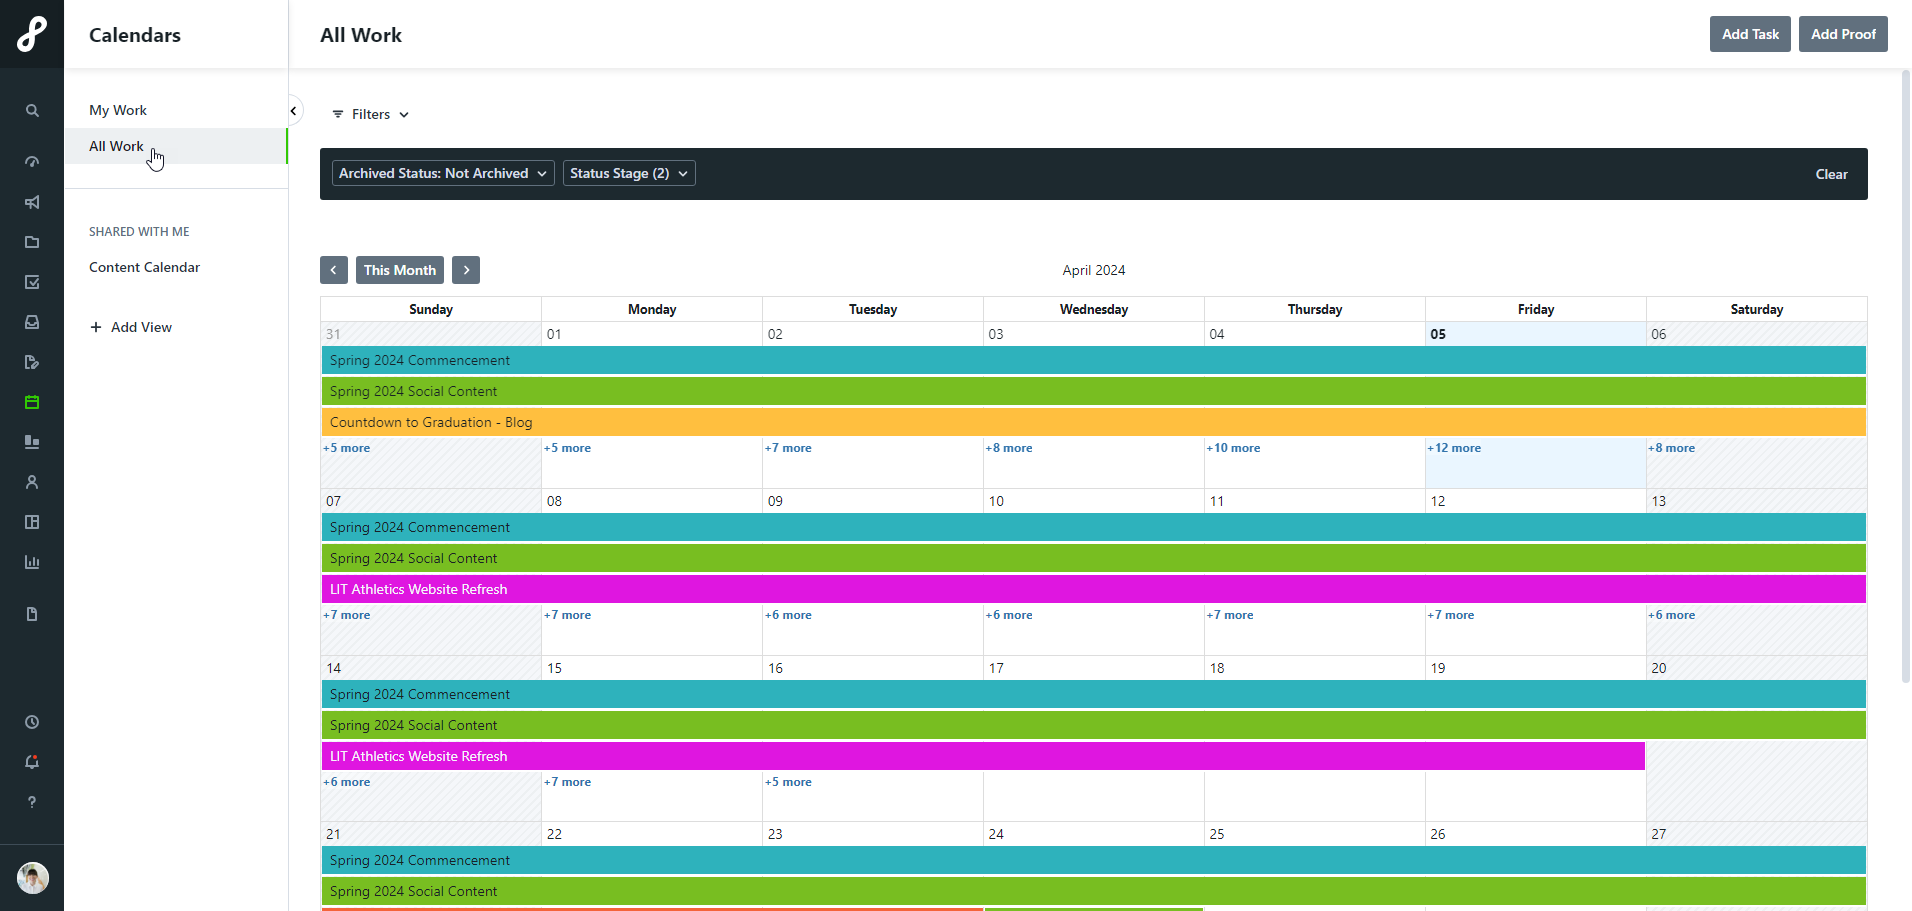Show +12 more on Friday 05
This screenshot has height=911, width=1912.
tap(1454, 448)
